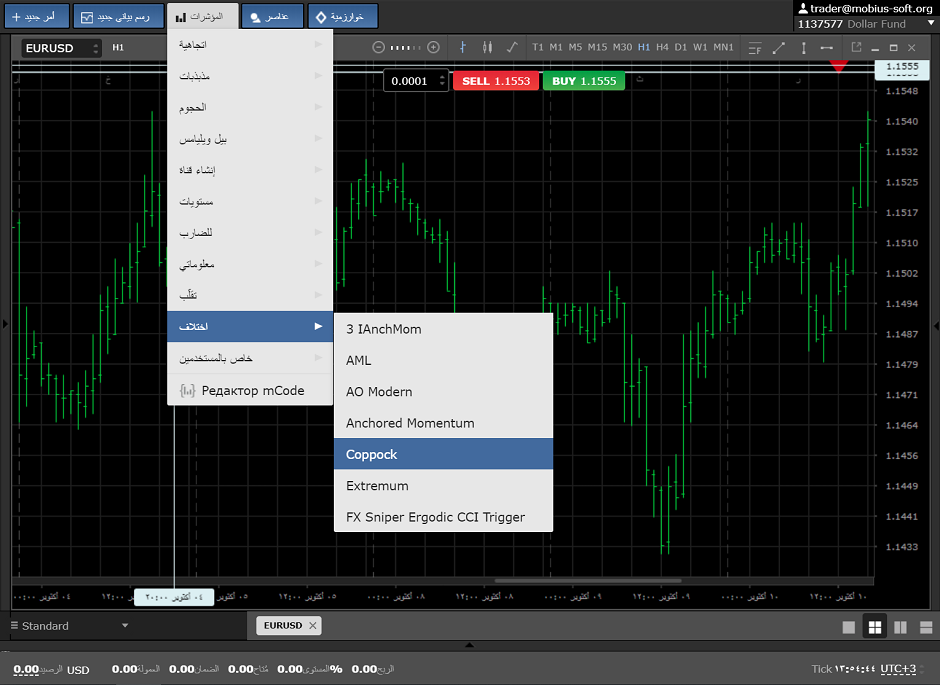Switch to two-column chart layout

900,627
